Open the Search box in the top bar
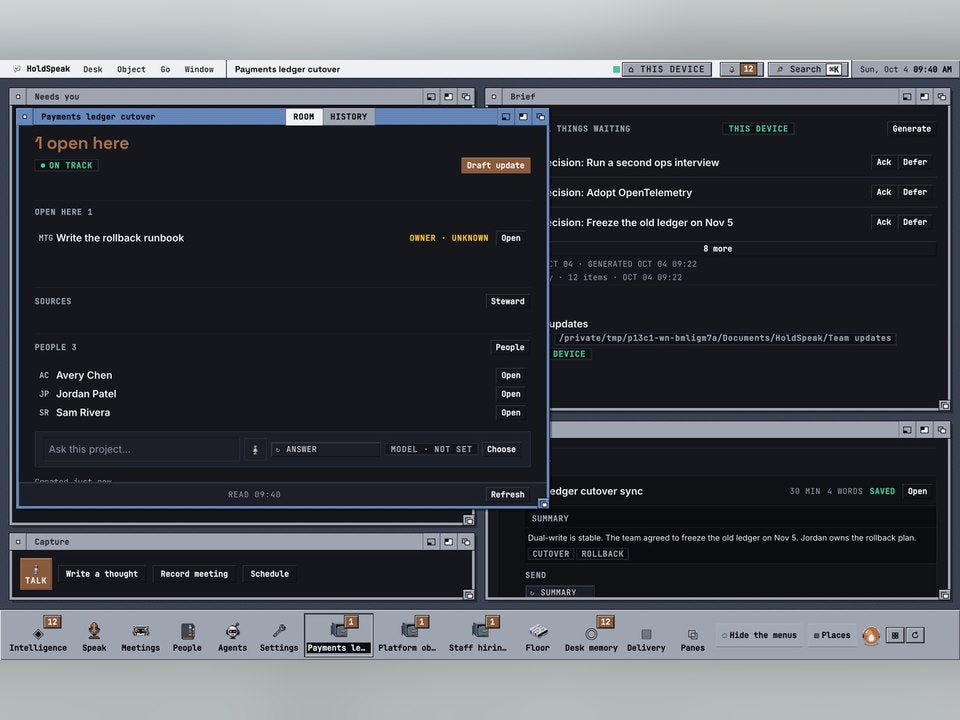Screen dimensions: 960x720 click(808, 69)
